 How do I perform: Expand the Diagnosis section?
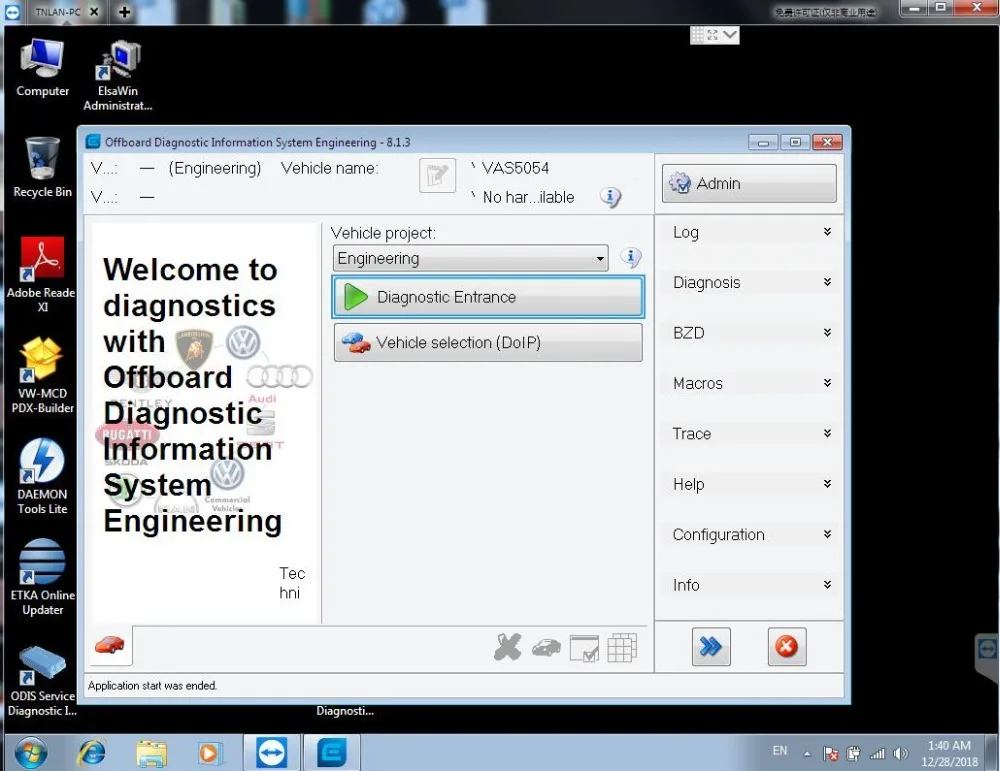752,283
